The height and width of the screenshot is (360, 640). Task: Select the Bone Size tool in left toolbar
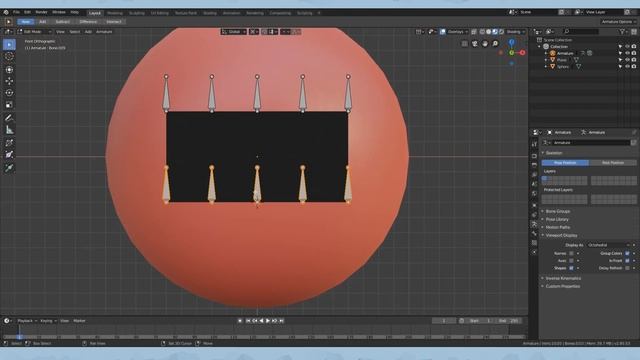(x=9, y=155)
